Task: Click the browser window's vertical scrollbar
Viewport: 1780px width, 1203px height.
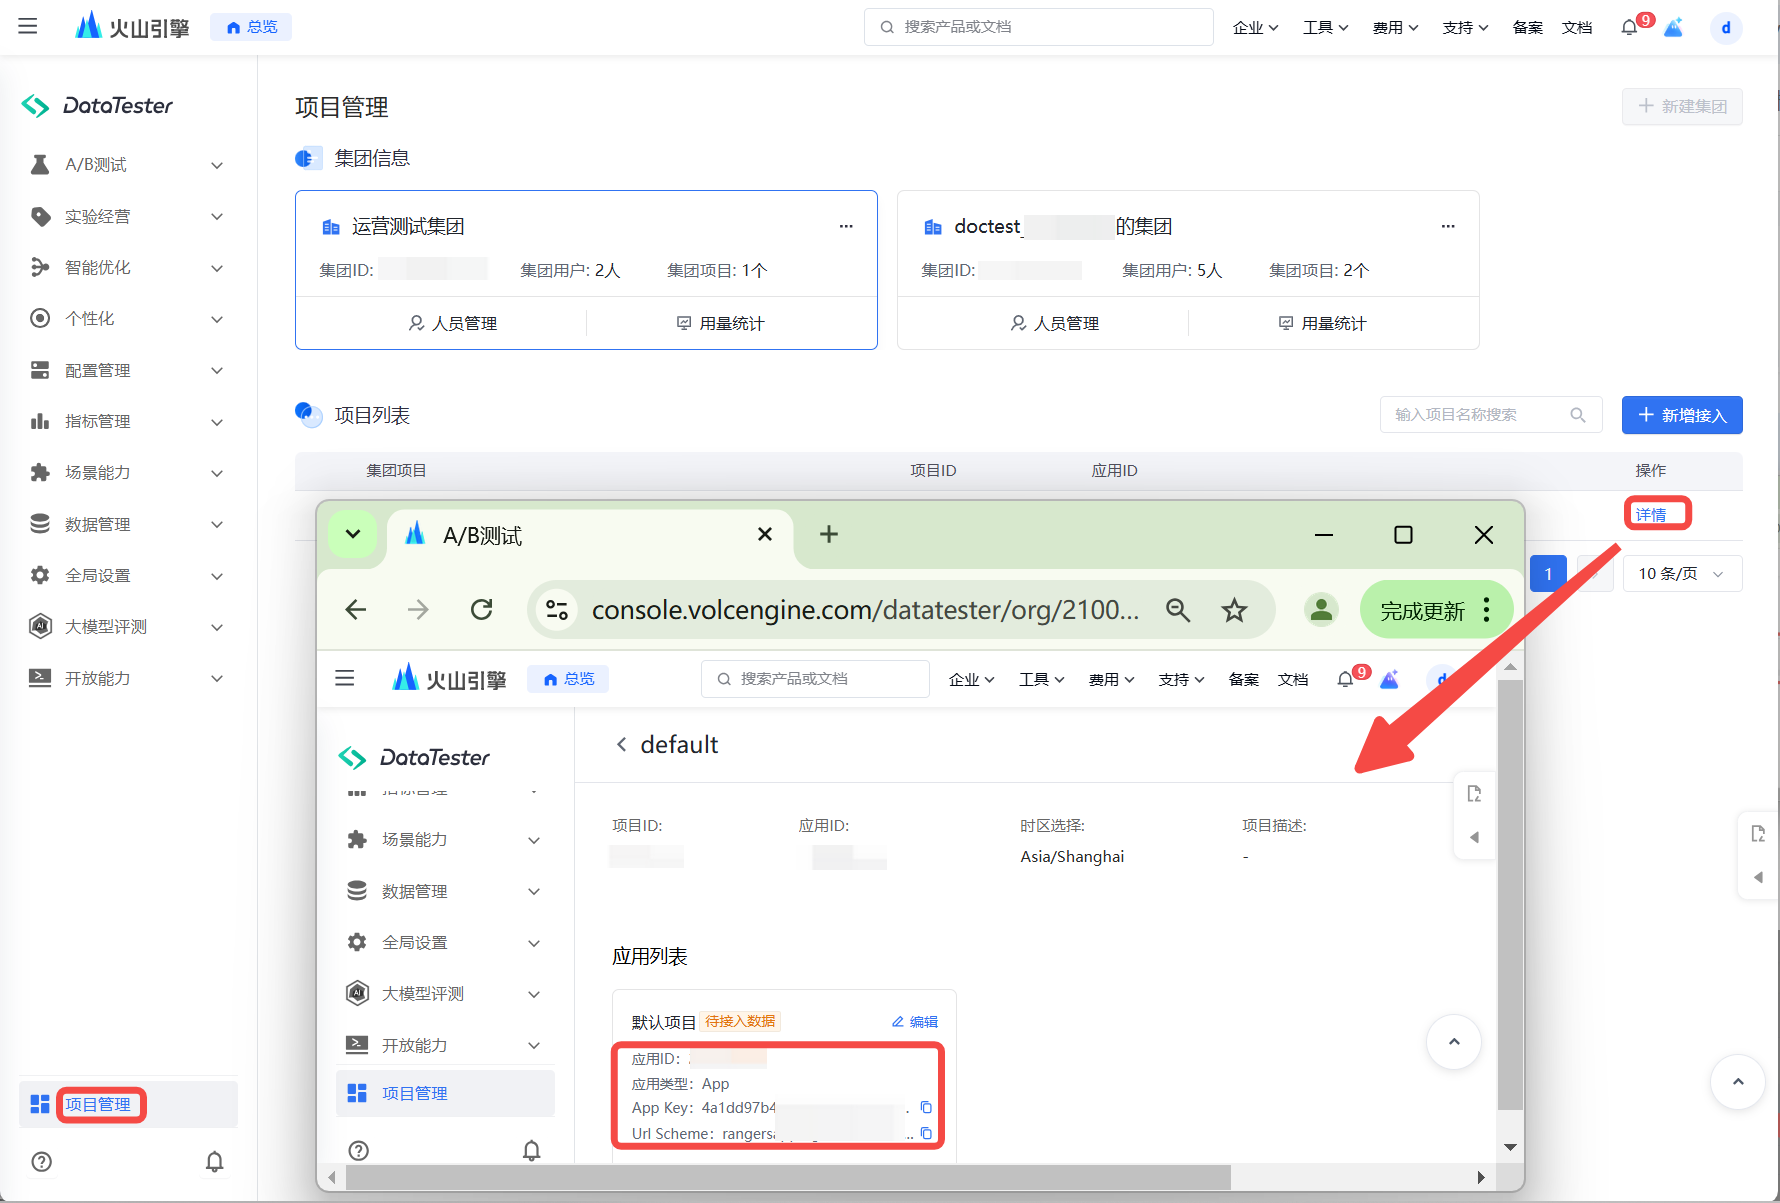Action: tap(1510, 894)
